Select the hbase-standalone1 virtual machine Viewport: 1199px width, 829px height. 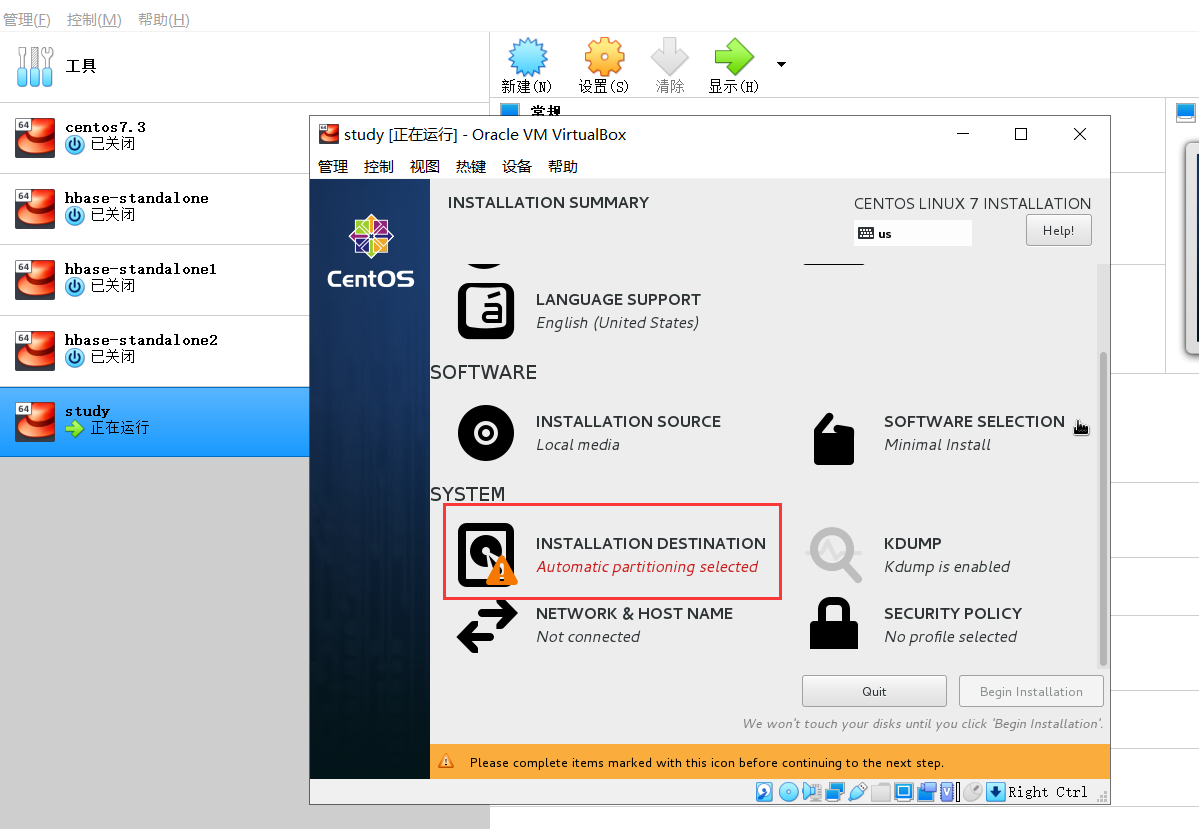click(x=140, y=278)
